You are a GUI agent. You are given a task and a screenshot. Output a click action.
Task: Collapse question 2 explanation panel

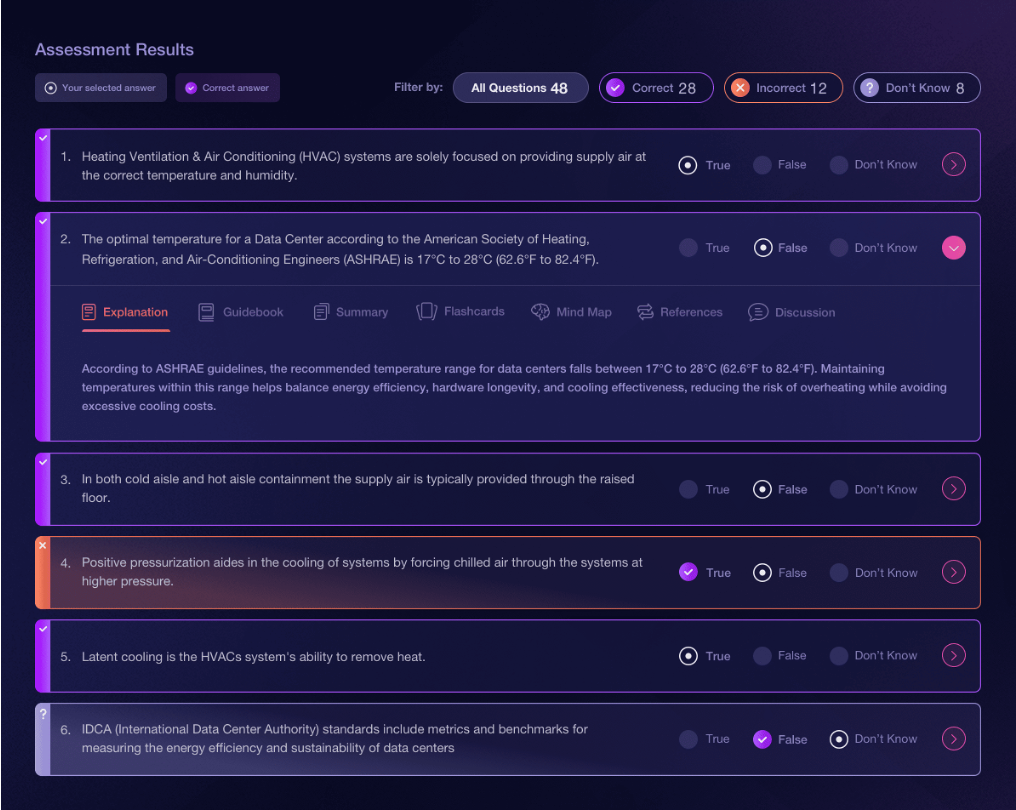954,248
